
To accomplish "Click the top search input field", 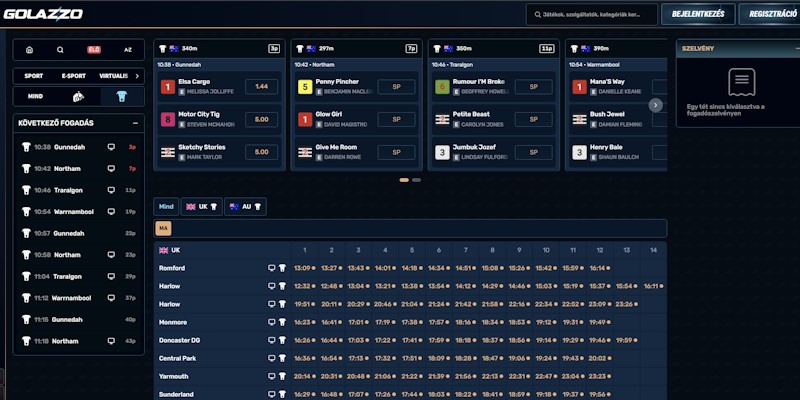I will 592,14.
